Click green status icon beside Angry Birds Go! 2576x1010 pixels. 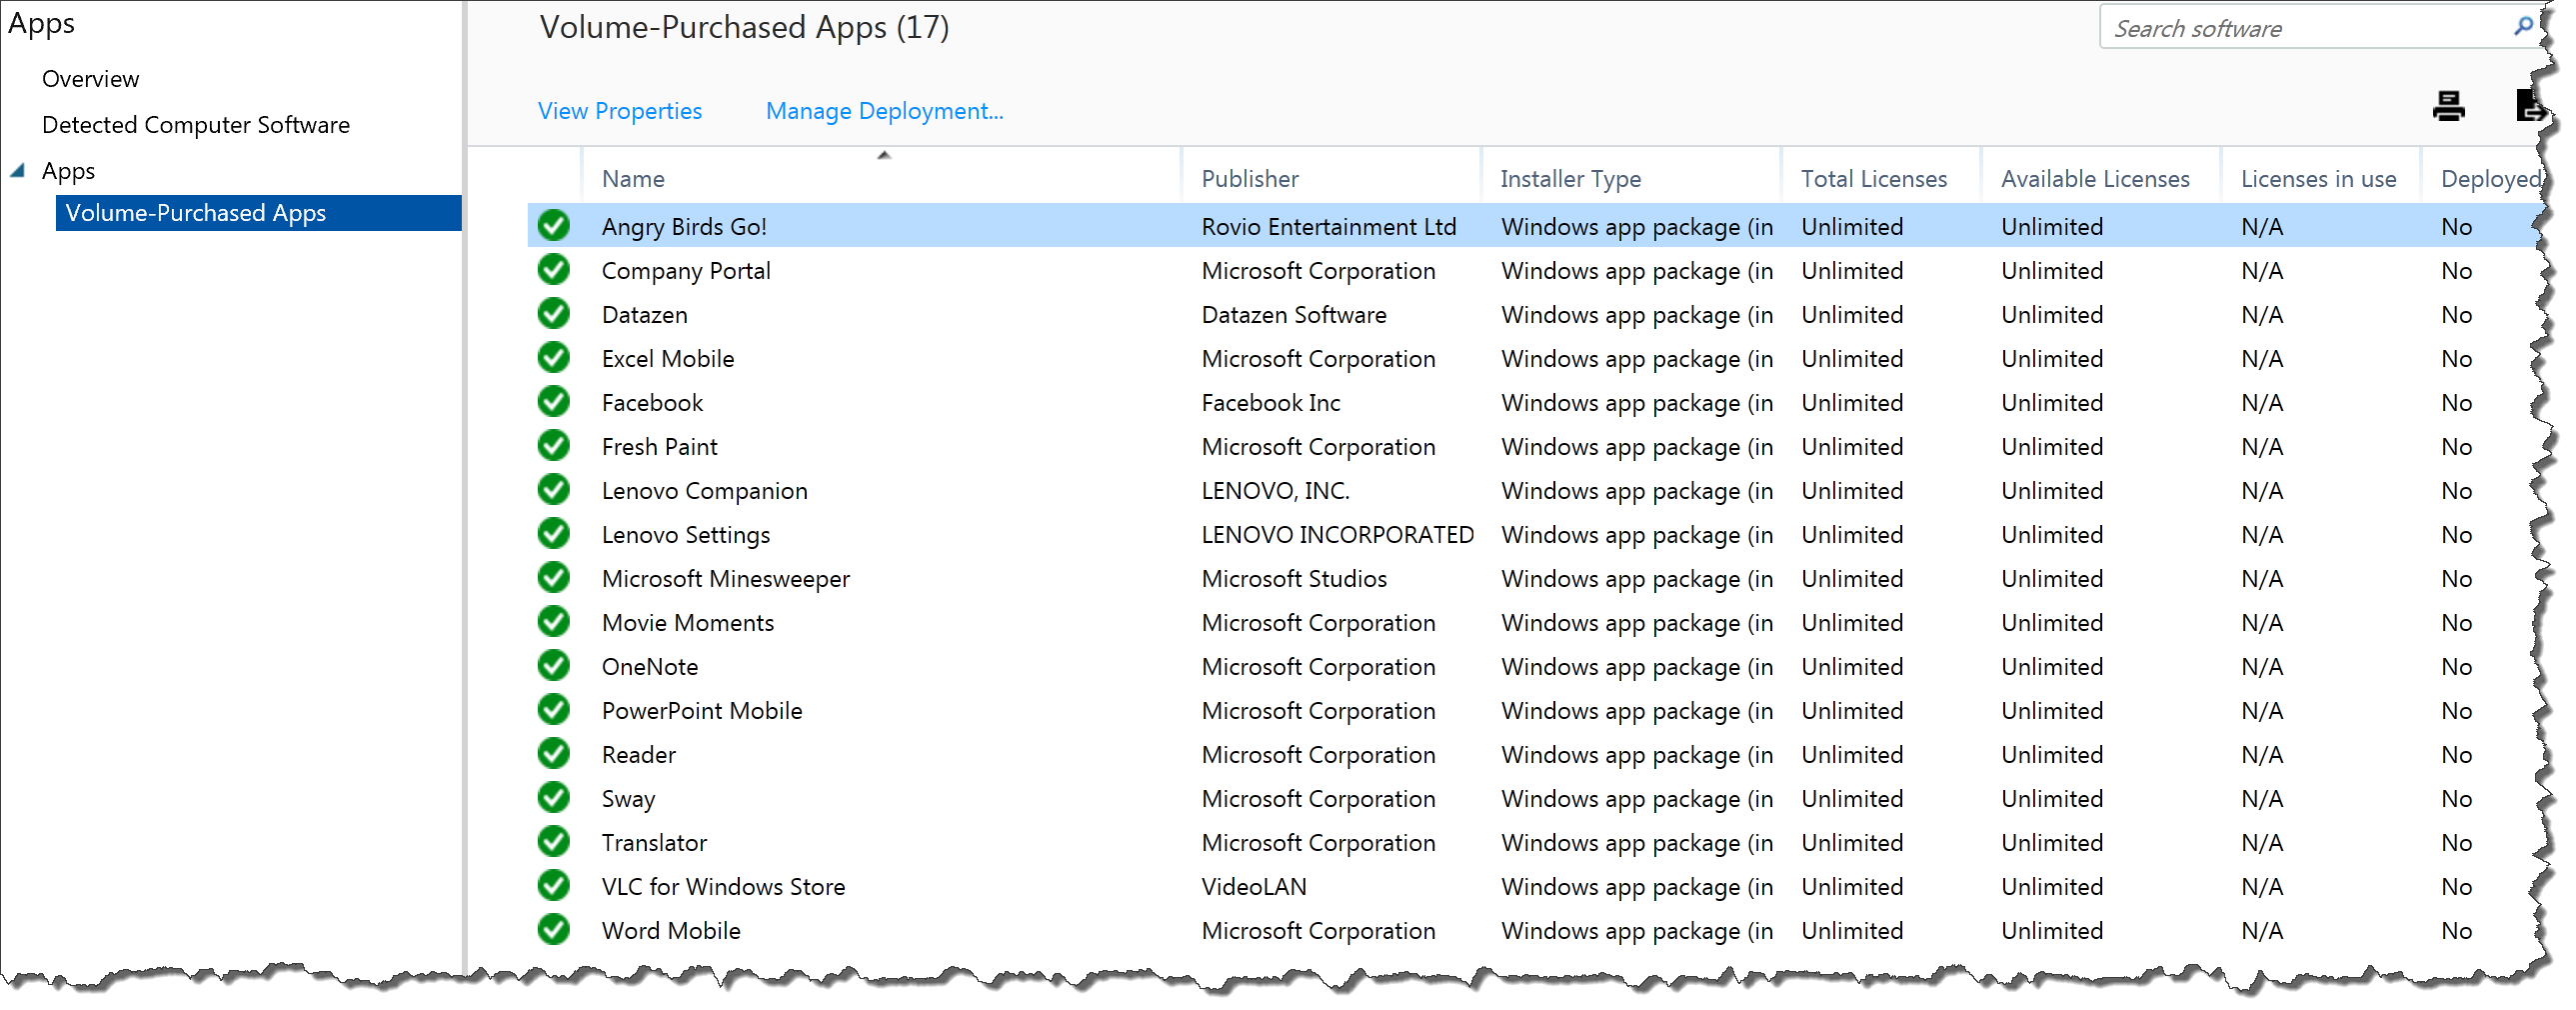554,226
